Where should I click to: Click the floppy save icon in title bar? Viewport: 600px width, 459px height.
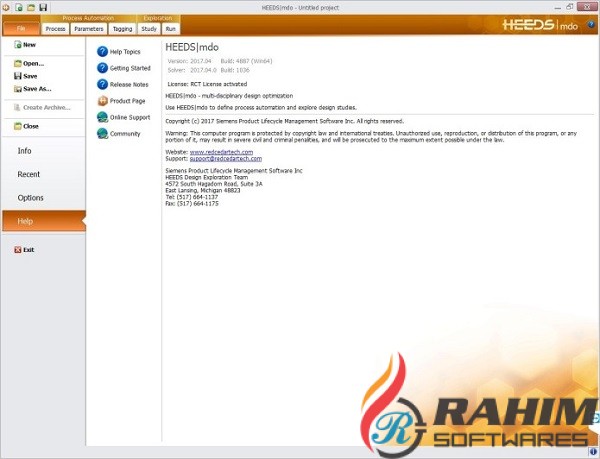pyautogui.click(x=43, y=7)
